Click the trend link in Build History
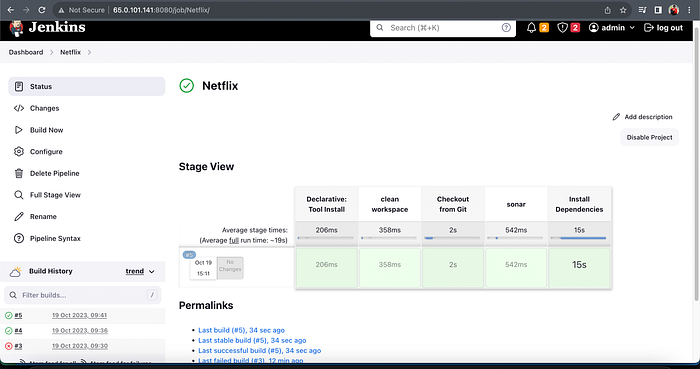Viewport: 700px width, 369px height. [x=134, y=271]
